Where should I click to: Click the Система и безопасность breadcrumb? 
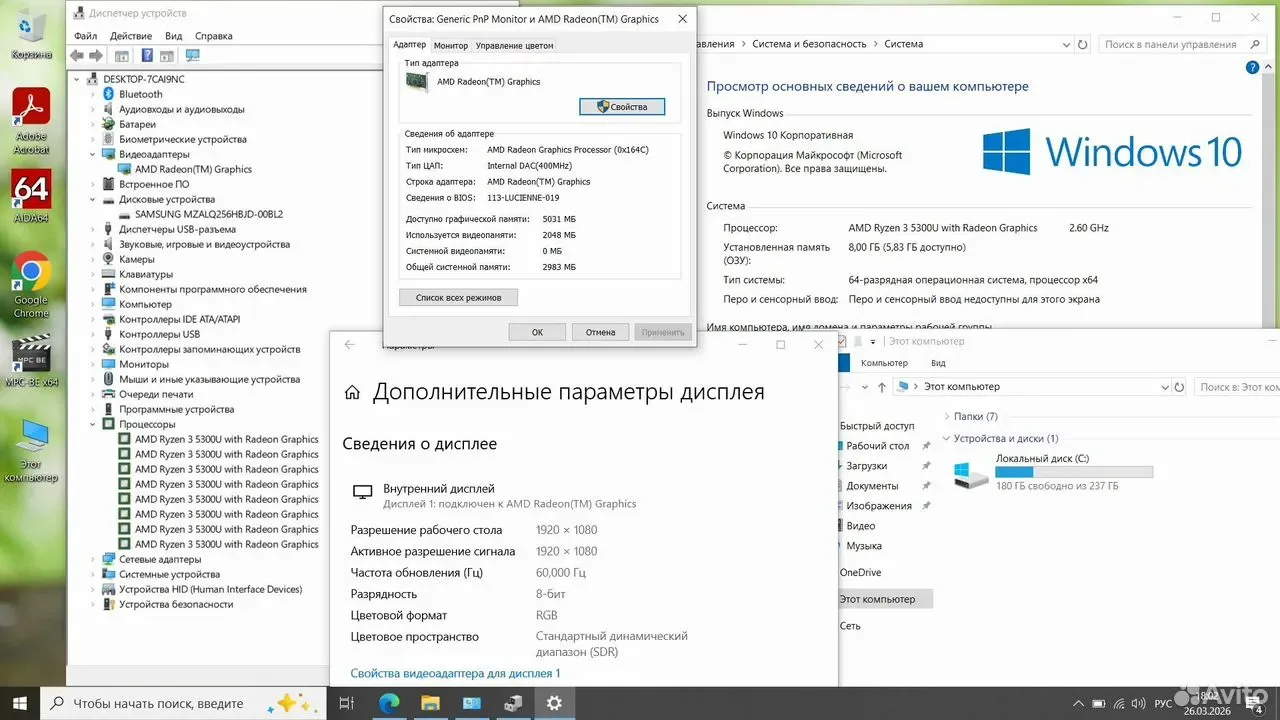coord(809,44)
